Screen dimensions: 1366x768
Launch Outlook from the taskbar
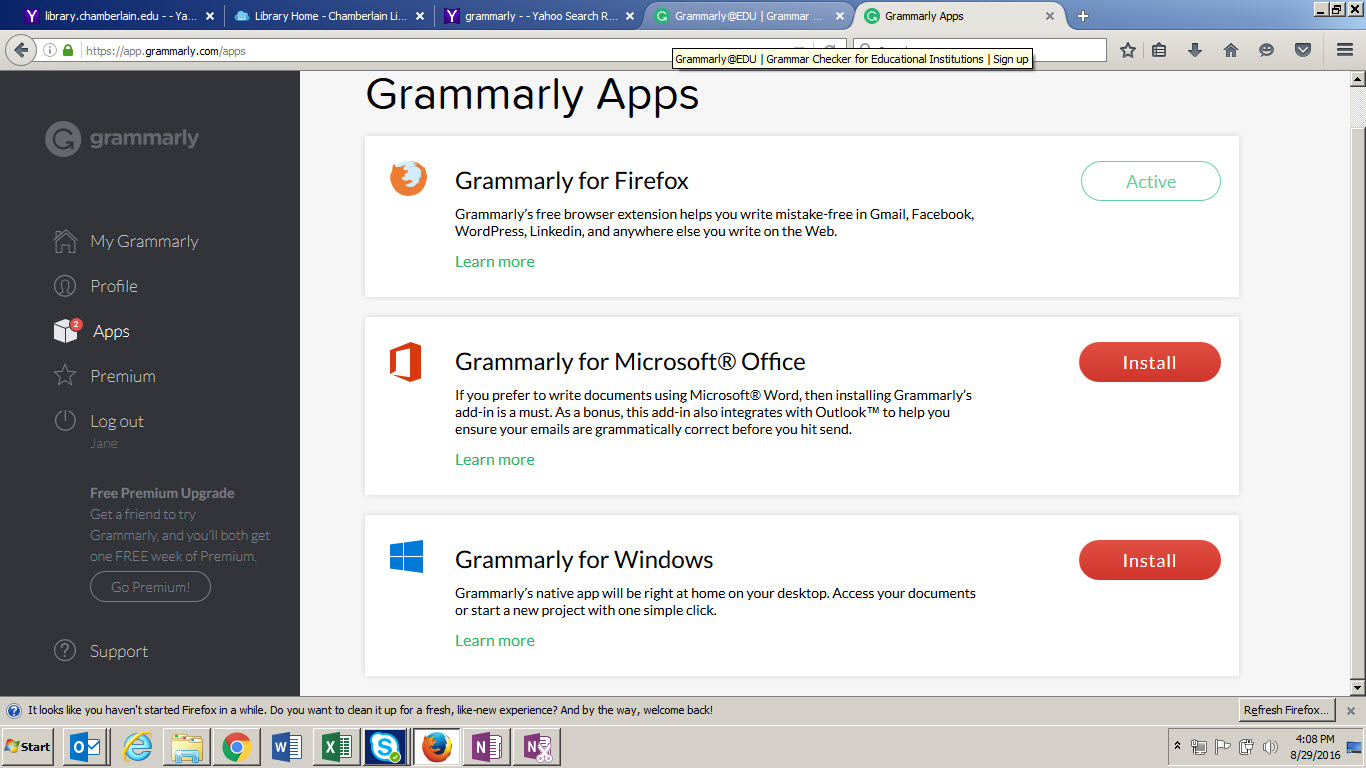coord(84,747)
